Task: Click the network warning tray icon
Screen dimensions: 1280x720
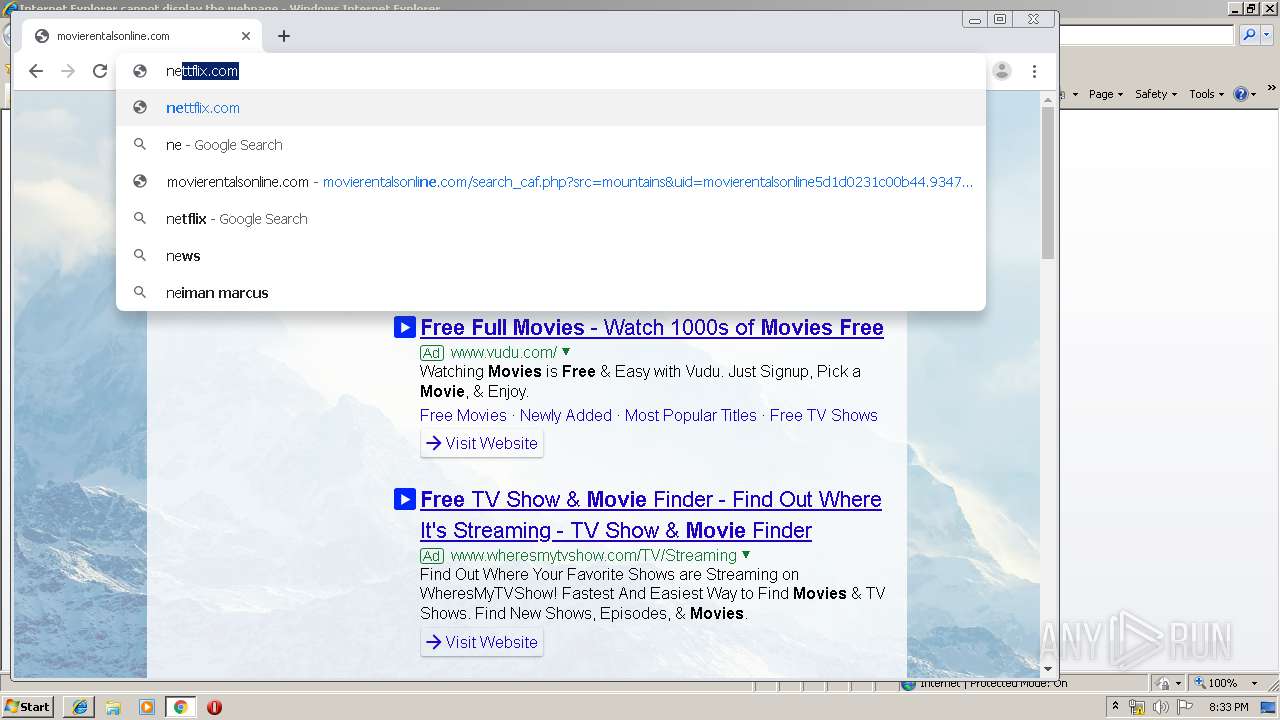Action: (1137, 707)
